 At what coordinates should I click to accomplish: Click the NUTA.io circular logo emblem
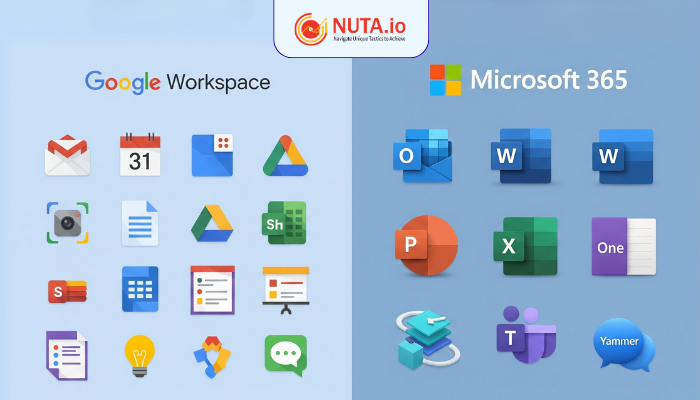pos(311,29)
